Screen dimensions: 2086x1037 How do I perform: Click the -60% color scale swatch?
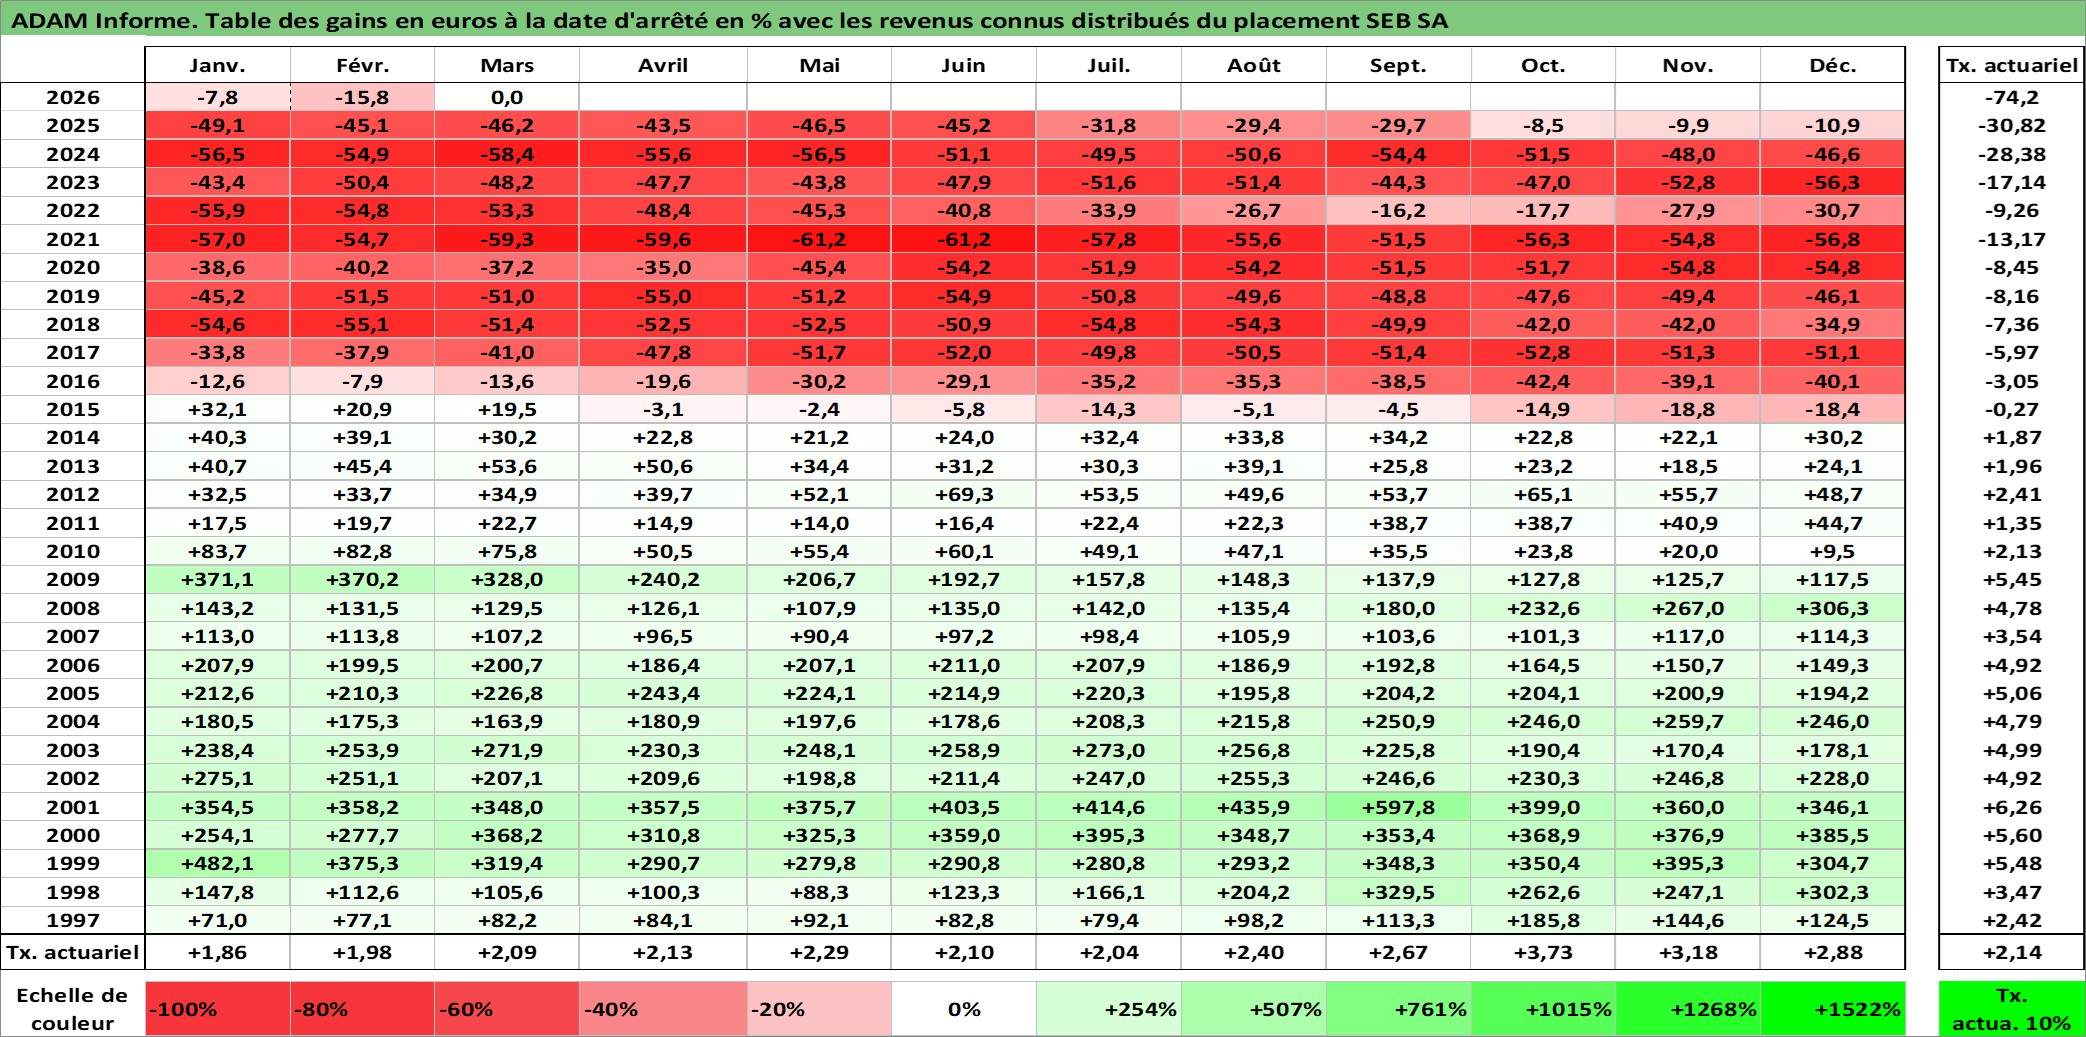tap(507, 1009)
